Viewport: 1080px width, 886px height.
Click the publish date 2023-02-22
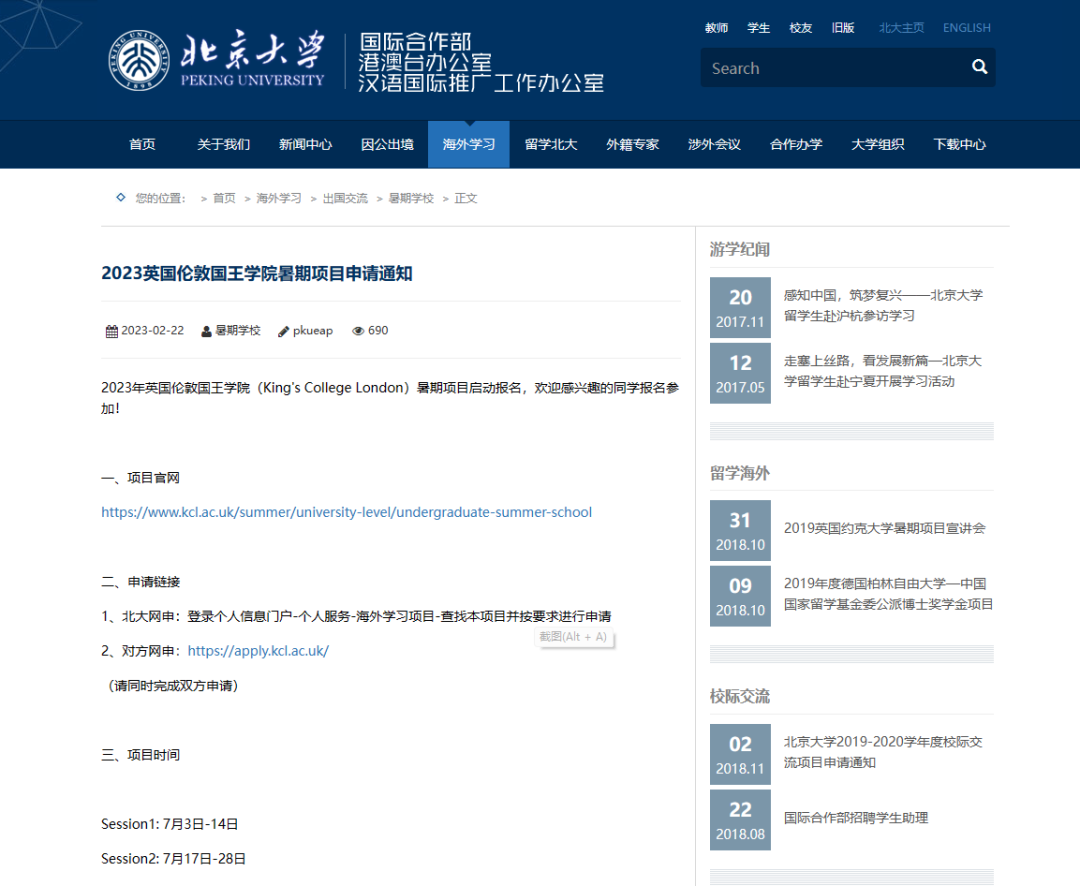click(x=153, y=331)
